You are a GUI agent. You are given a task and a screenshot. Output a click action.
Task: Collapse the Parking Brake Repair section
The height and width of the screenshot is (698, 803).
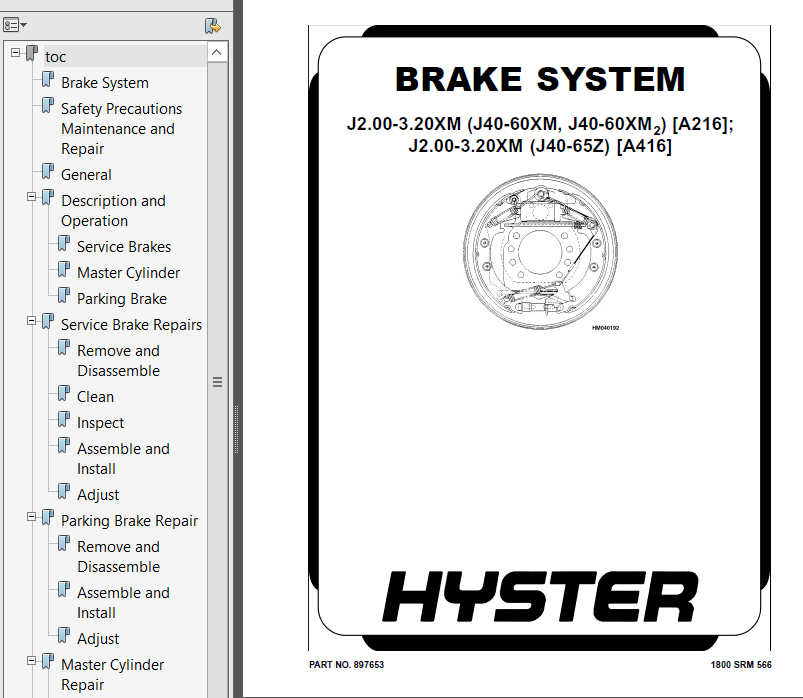click(31, 517)
